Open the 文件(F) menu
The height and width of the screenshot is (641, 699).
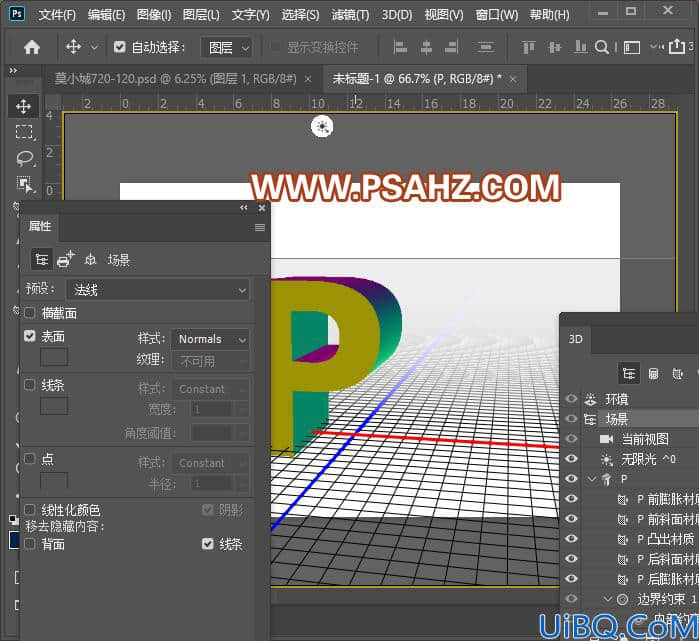[57, 15]
